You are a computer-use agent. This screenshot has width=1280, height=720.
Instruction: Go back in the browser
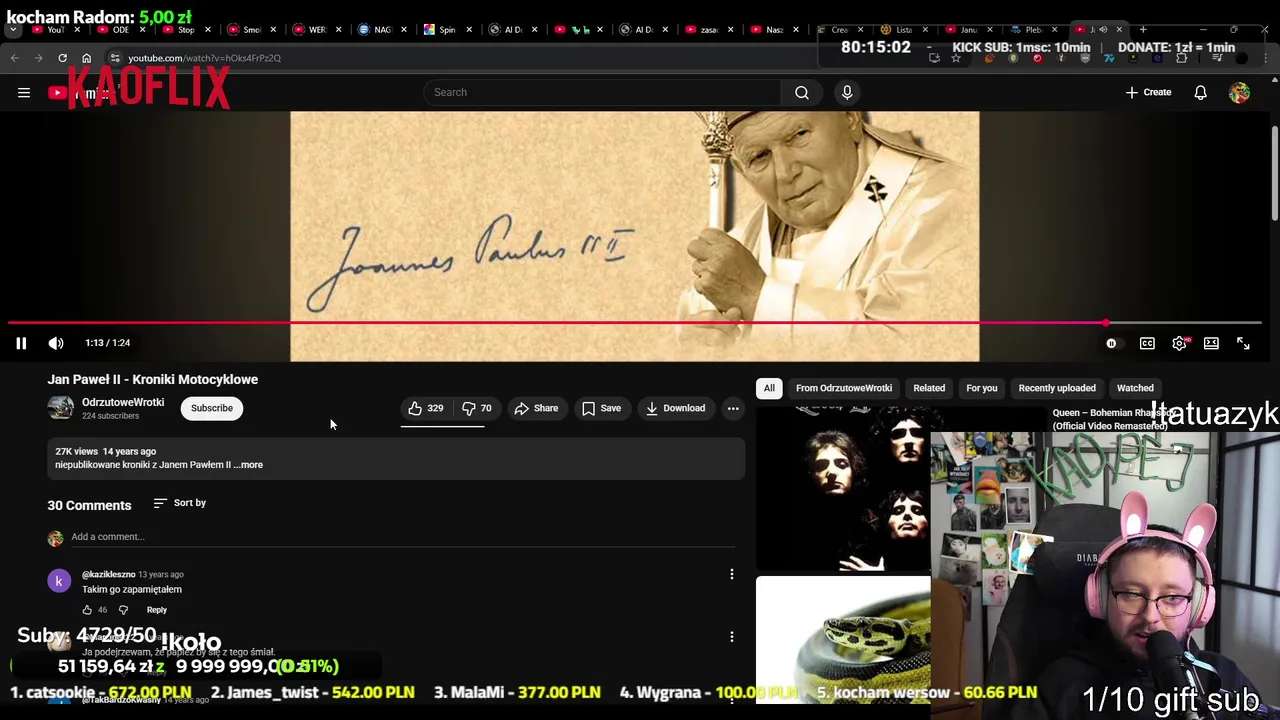pyautogui.click(x=15, y=58)
